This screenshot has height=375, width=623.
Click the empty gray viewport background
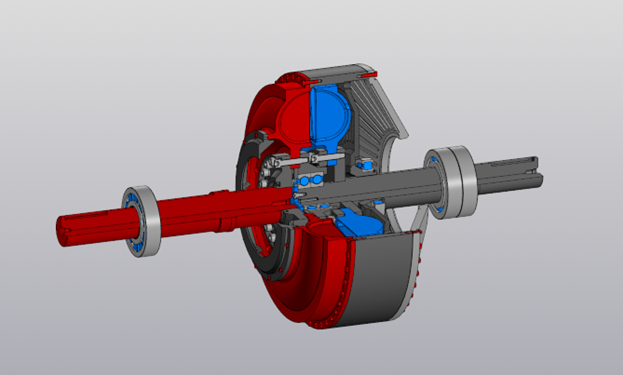[119, 79]
